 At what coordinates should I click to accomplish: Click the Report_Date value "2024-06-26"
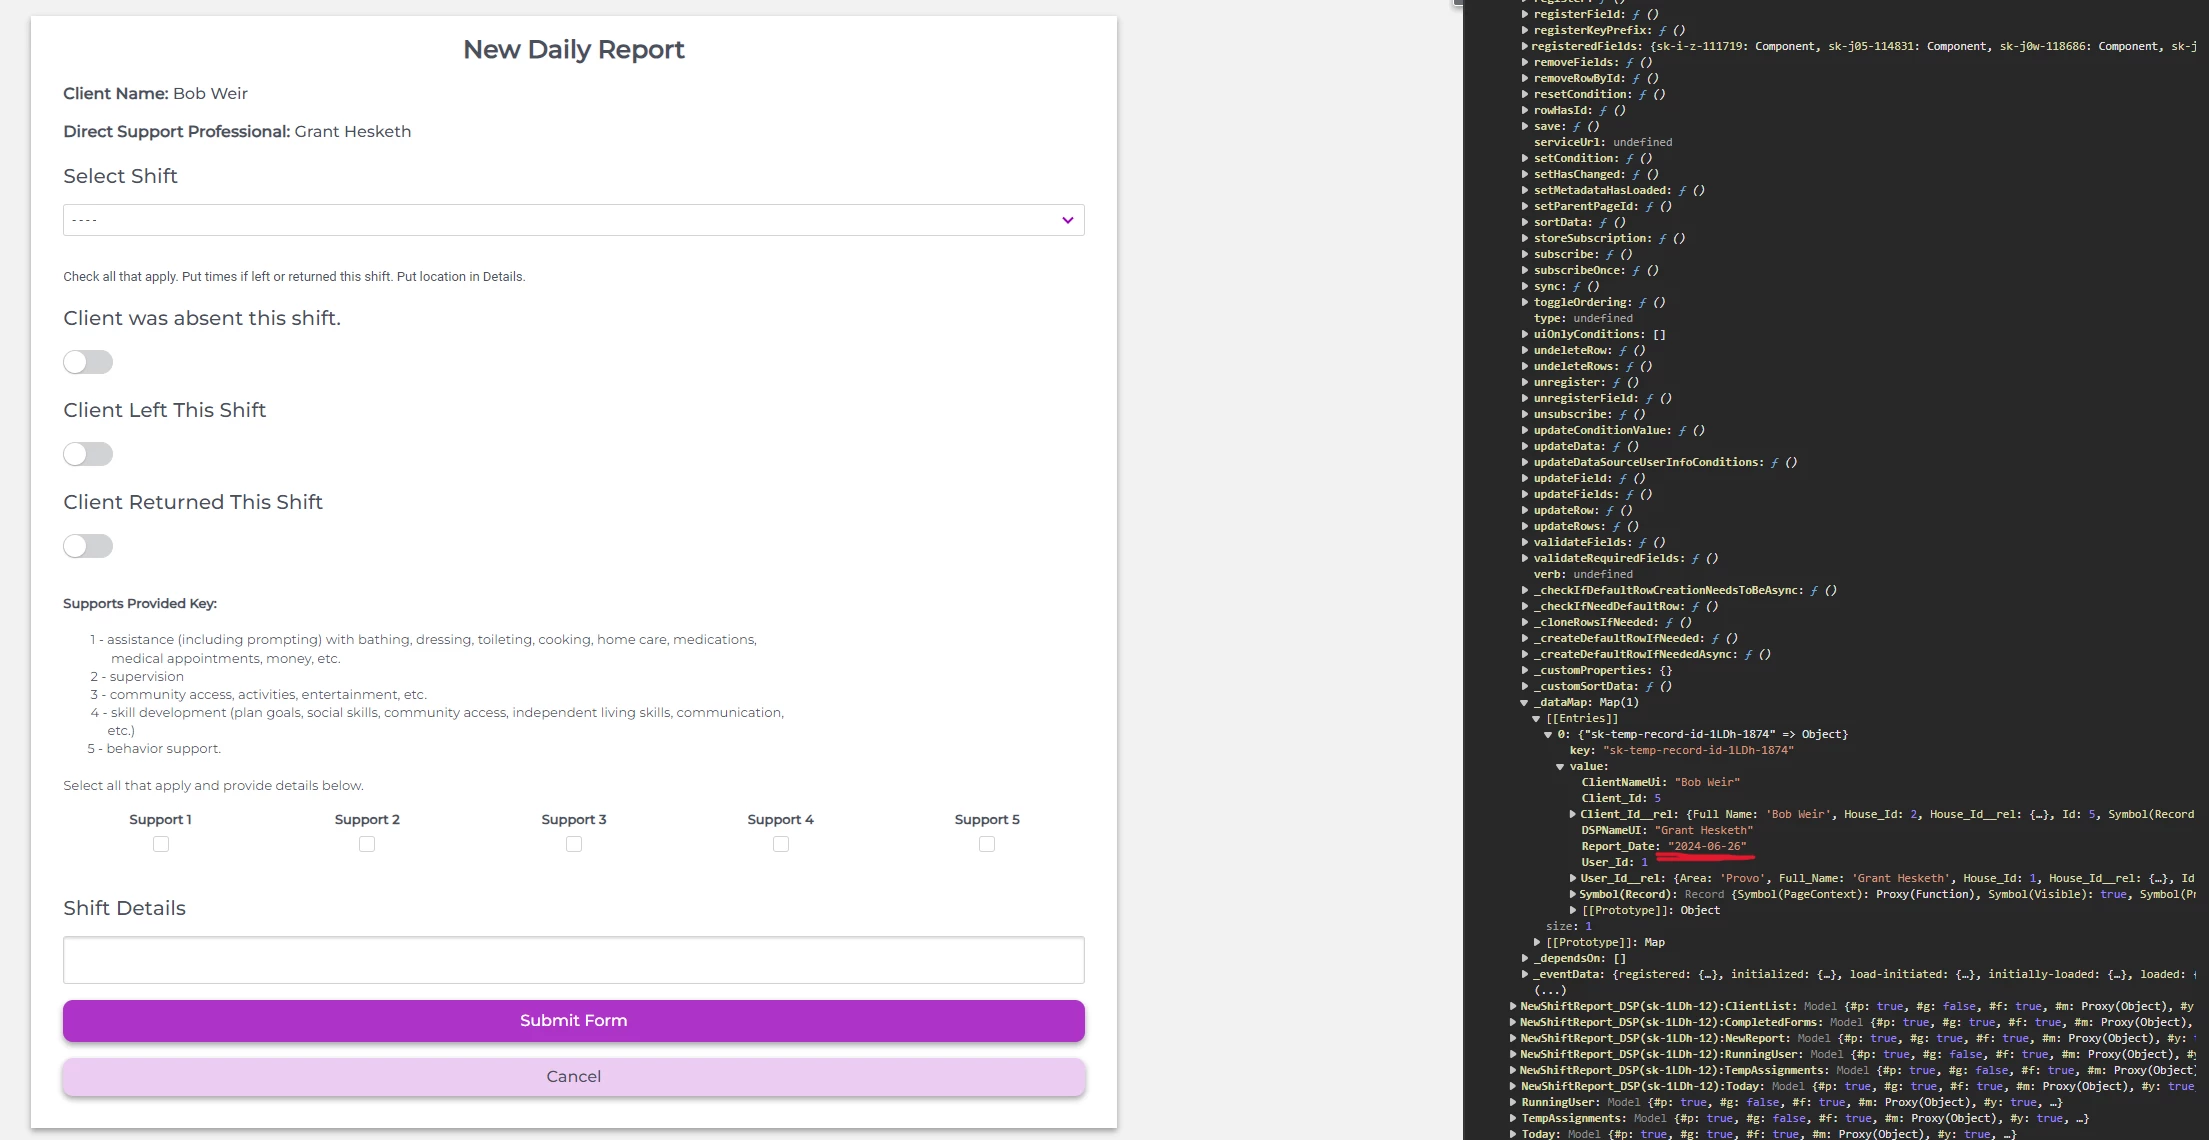point(1708,846)
